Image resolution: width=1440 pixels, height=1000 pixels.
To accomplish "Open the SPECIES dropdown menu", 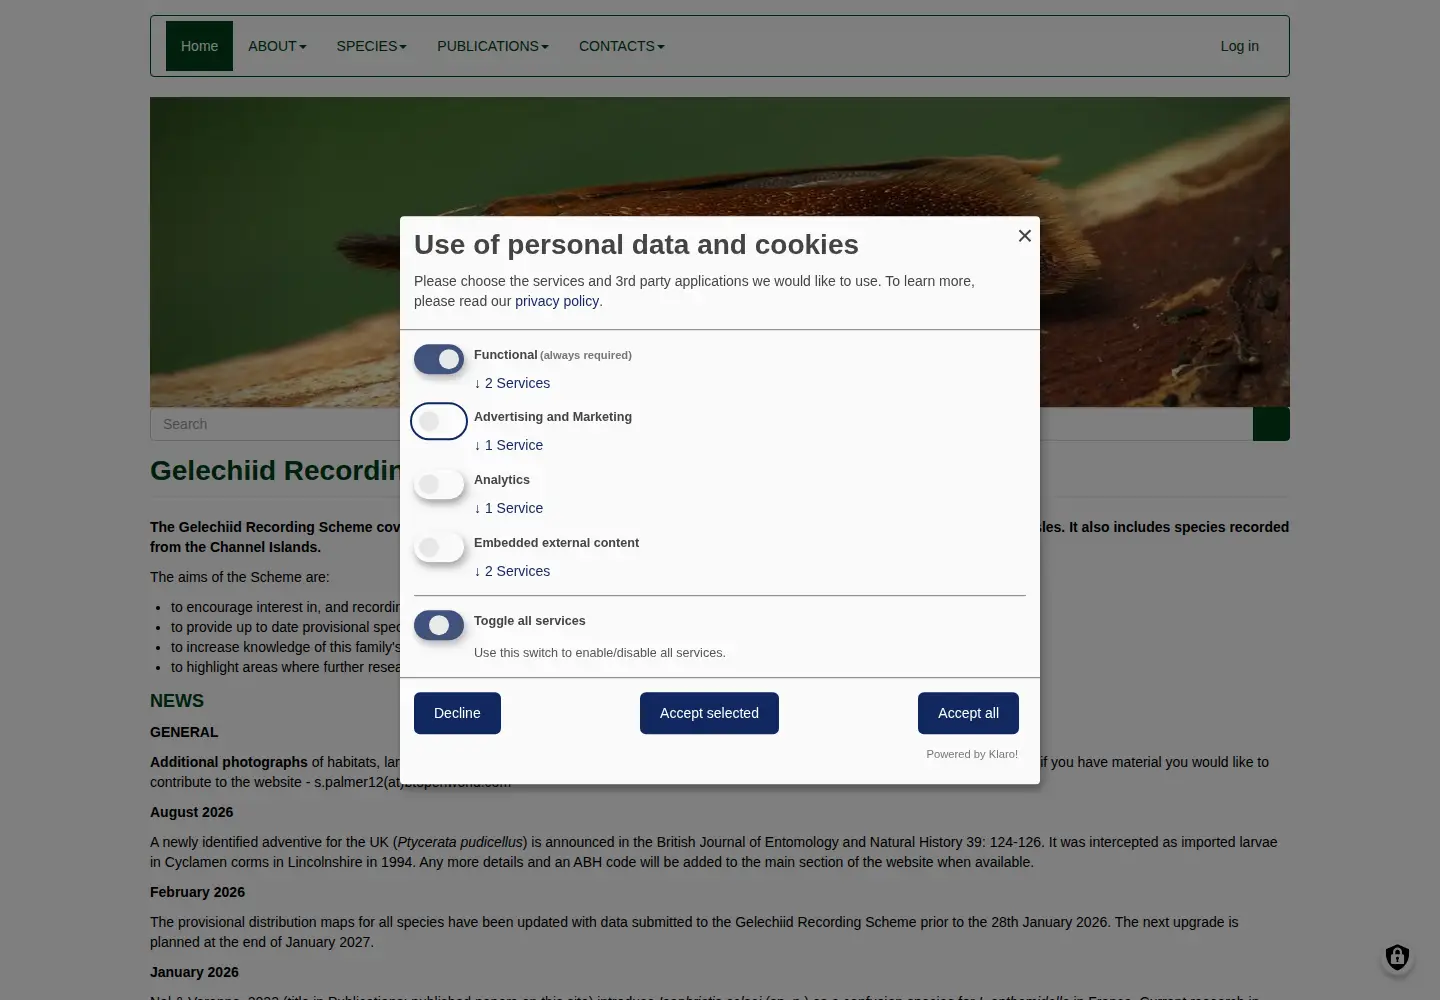I will point(371,46).
